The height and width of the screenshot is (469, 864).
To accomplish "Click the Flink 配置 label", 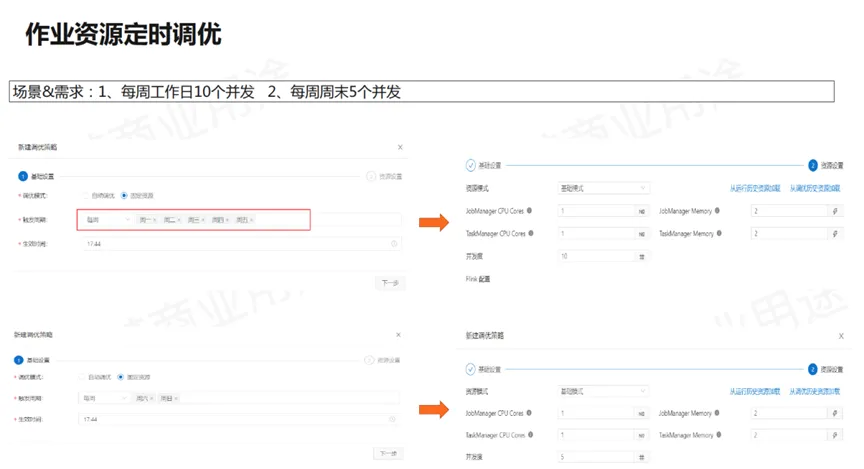I will tap(478, 279).
